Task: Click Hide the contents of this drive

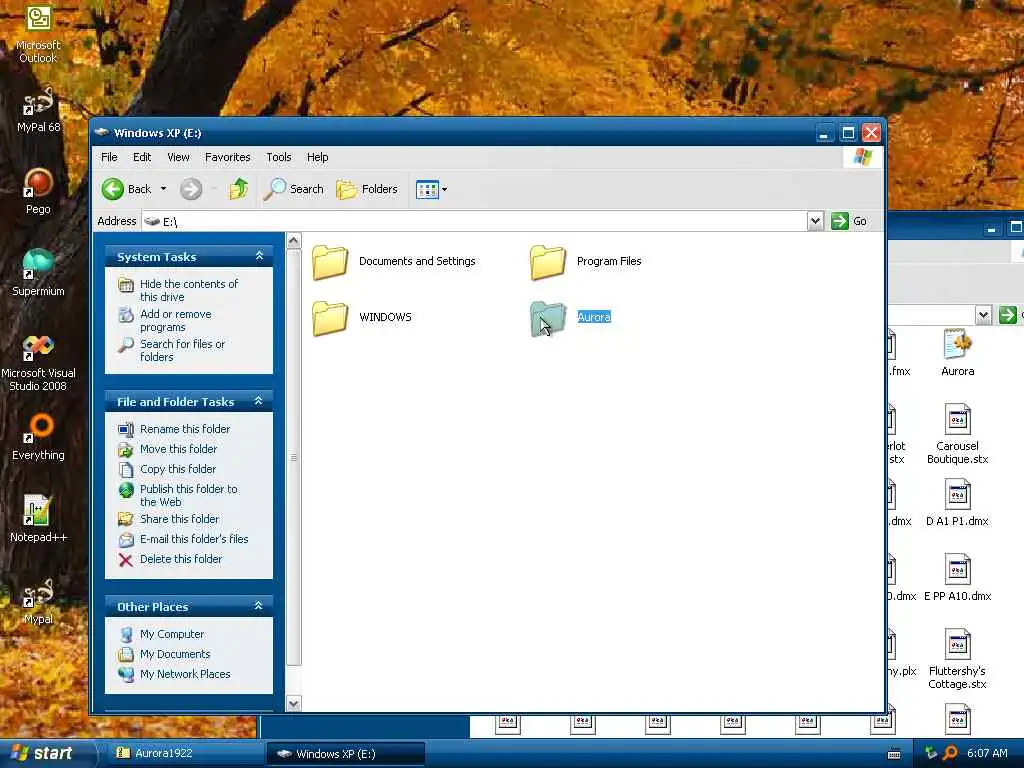Action: [x=189, y=290]
